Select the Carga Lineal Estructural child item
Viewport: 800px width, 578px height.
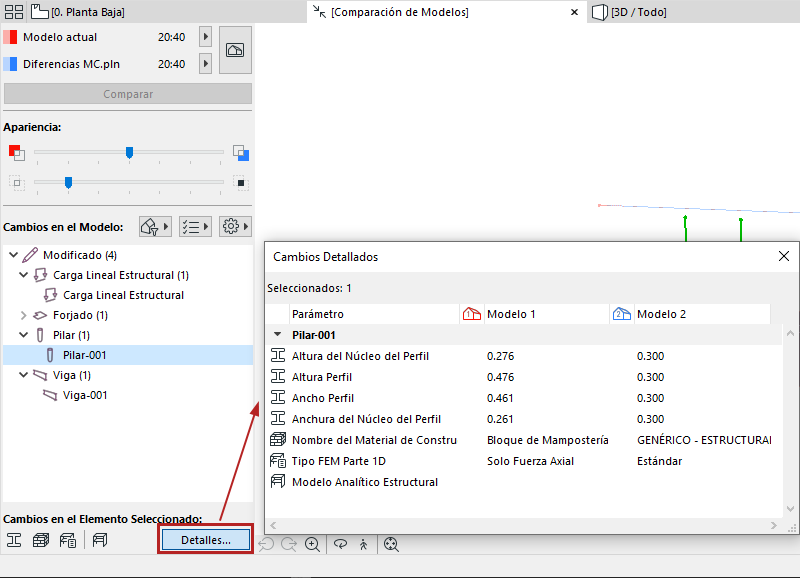(123, 295)
